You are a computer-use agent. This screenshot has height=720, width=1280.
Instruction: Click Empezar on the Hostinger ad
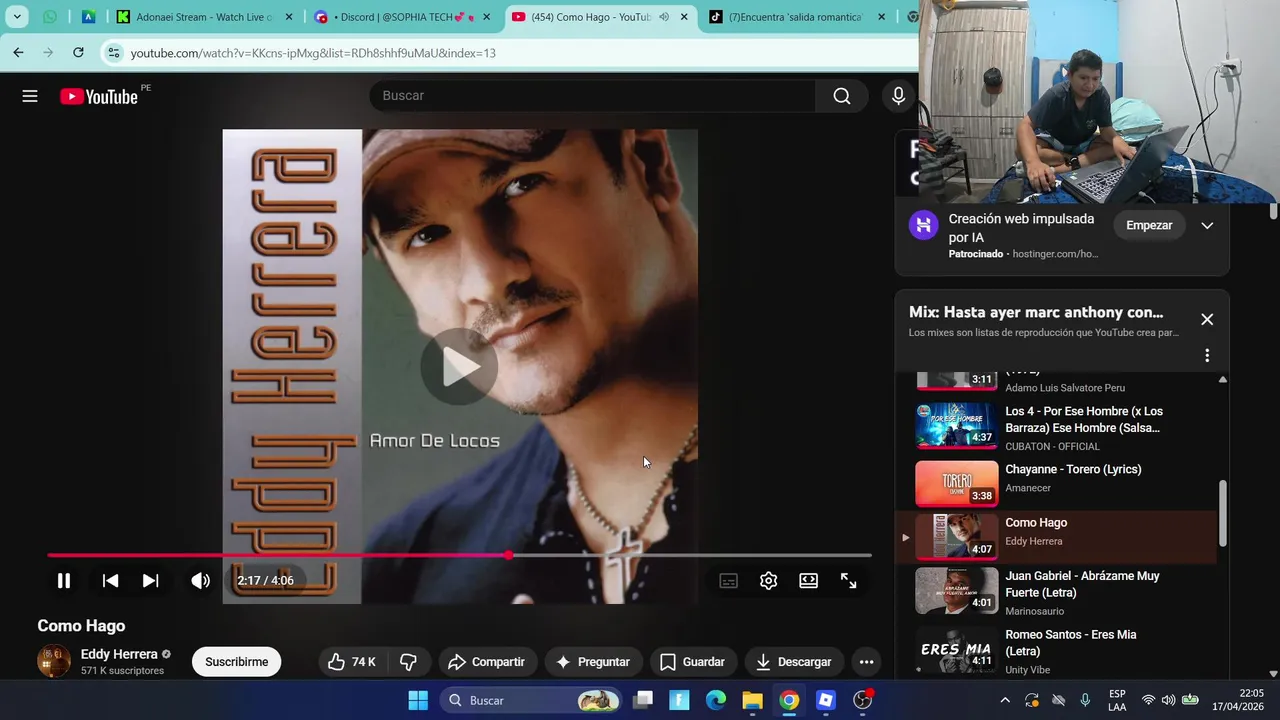point(1149,225)
